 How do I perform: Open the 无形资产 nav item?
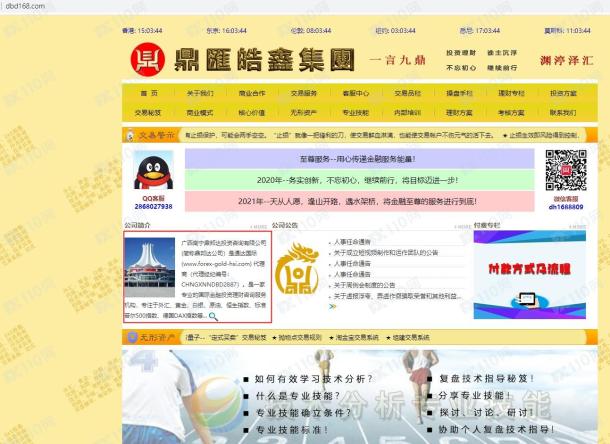[x=304, y=112]
